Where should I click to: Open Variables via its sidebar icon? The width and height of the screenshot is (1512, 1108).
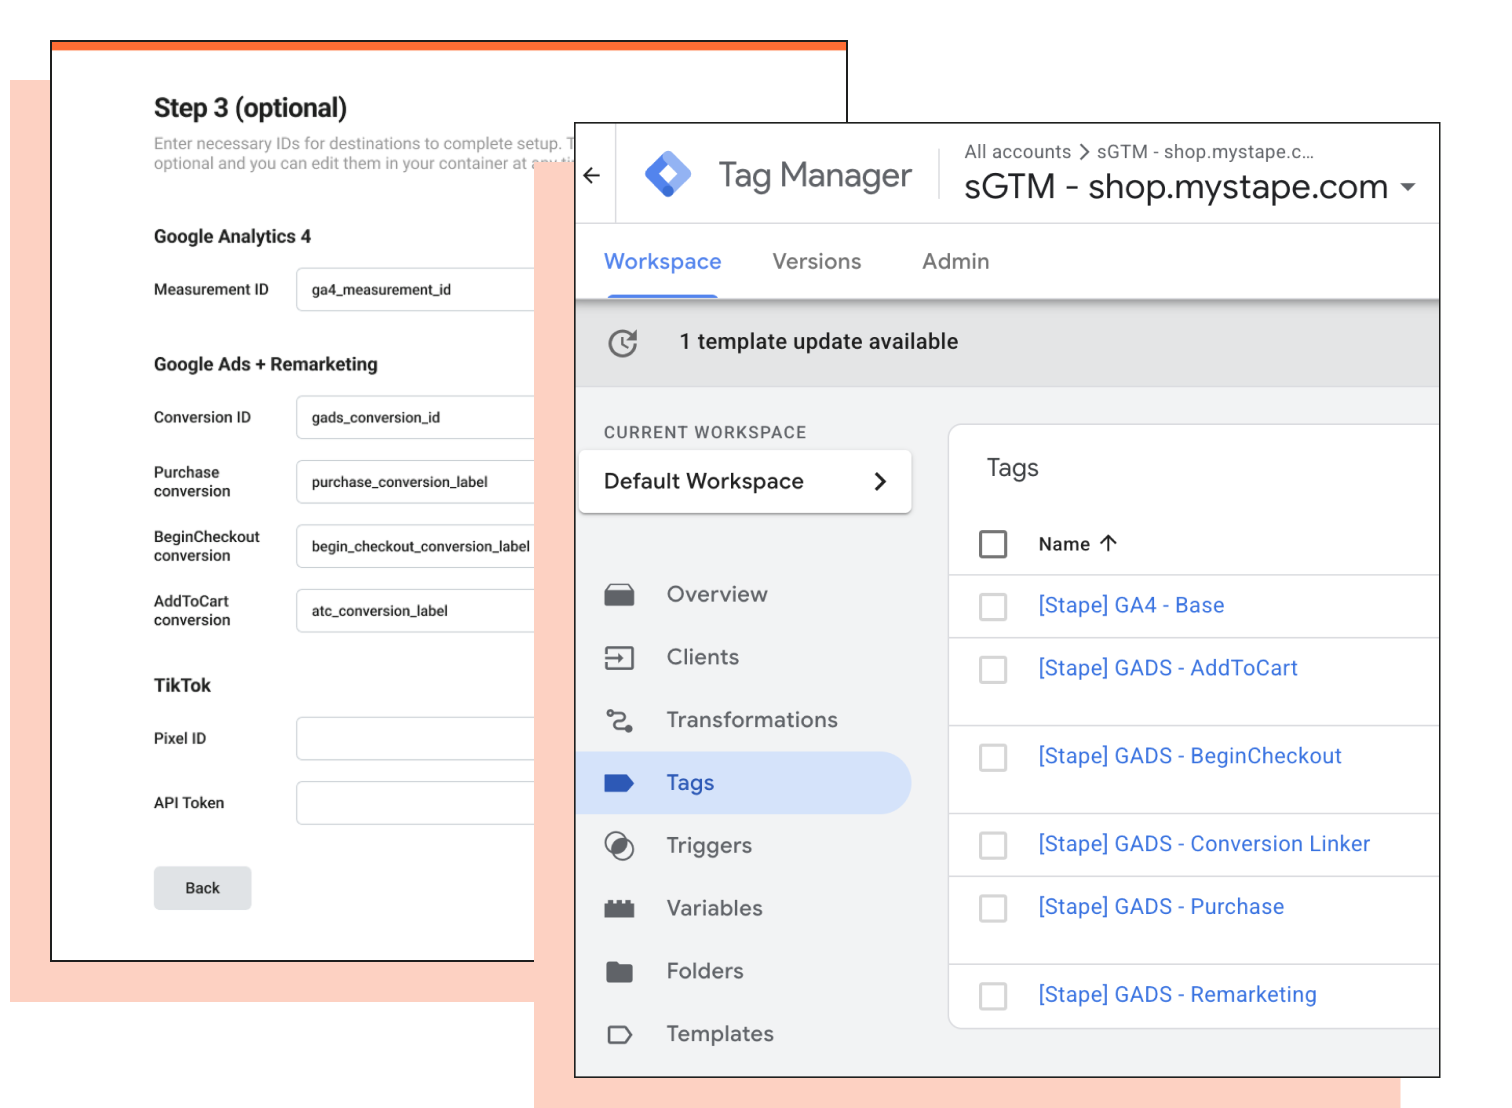pyautogui.click(x=619, y=908)
